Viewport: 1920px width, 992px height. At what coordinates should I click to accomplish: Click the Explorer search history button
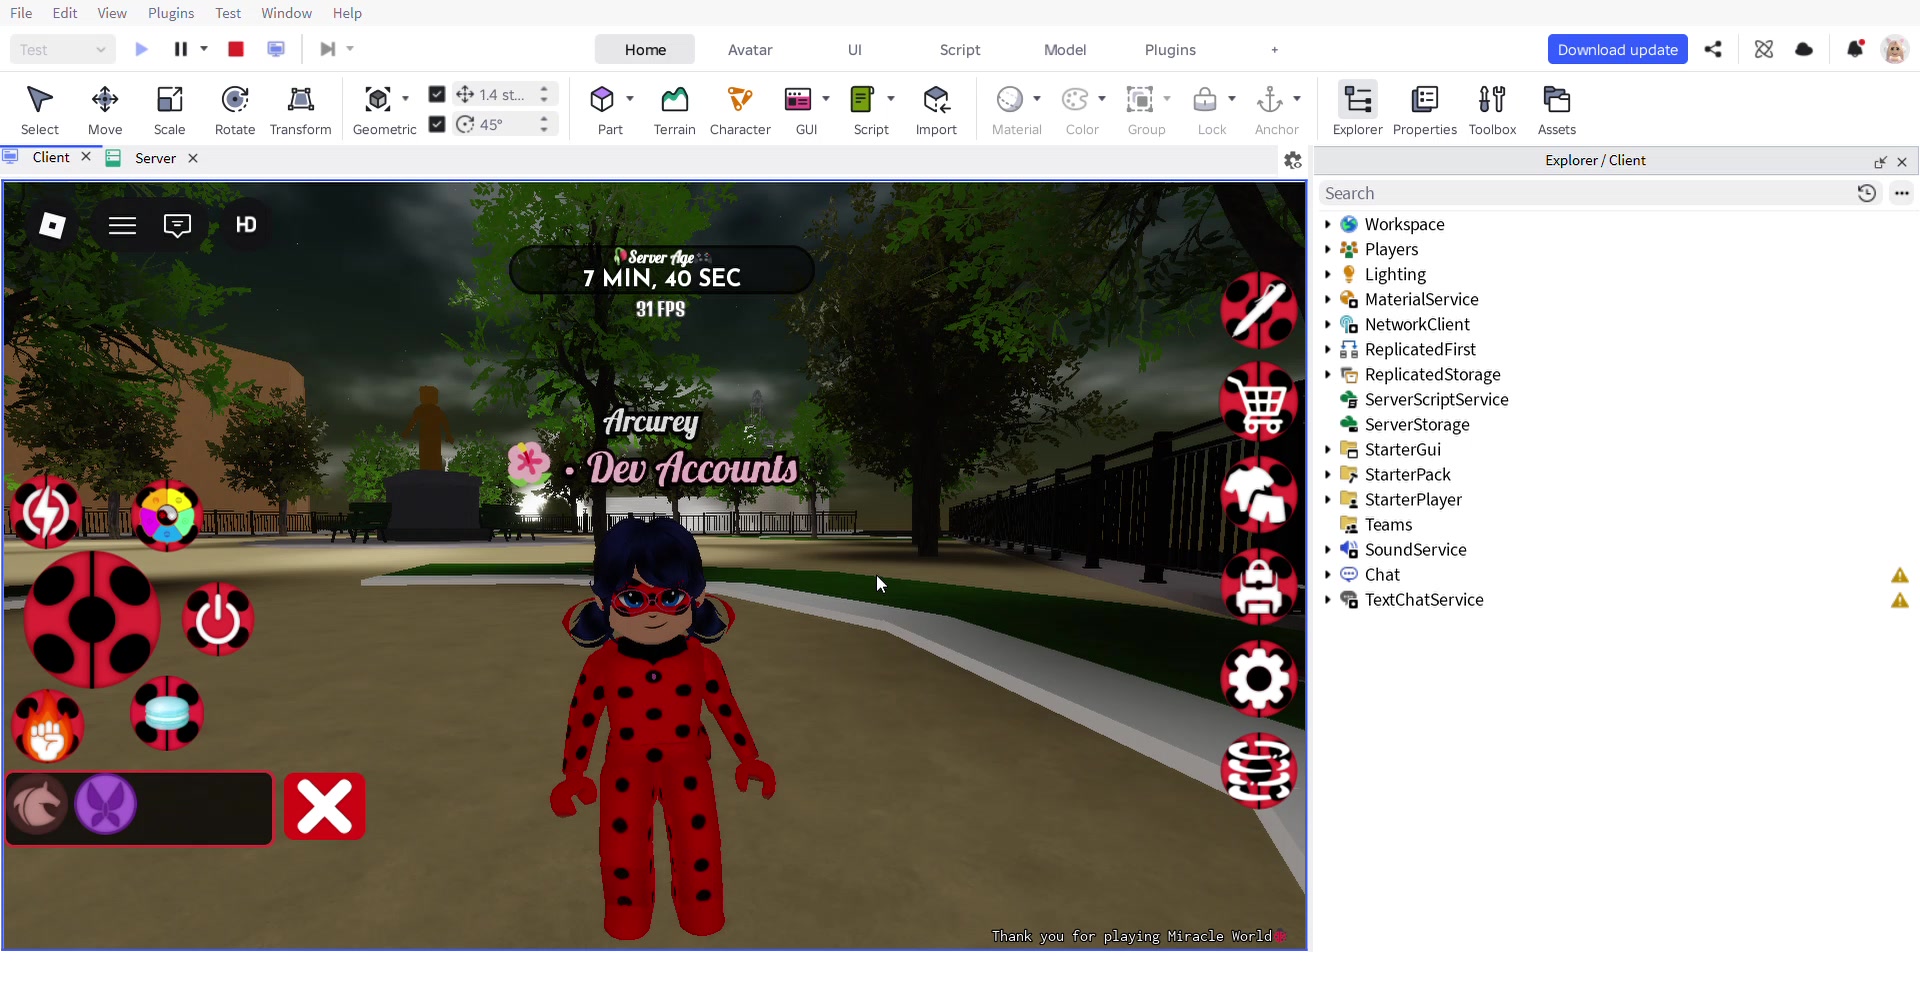[x=1866, y=194]
